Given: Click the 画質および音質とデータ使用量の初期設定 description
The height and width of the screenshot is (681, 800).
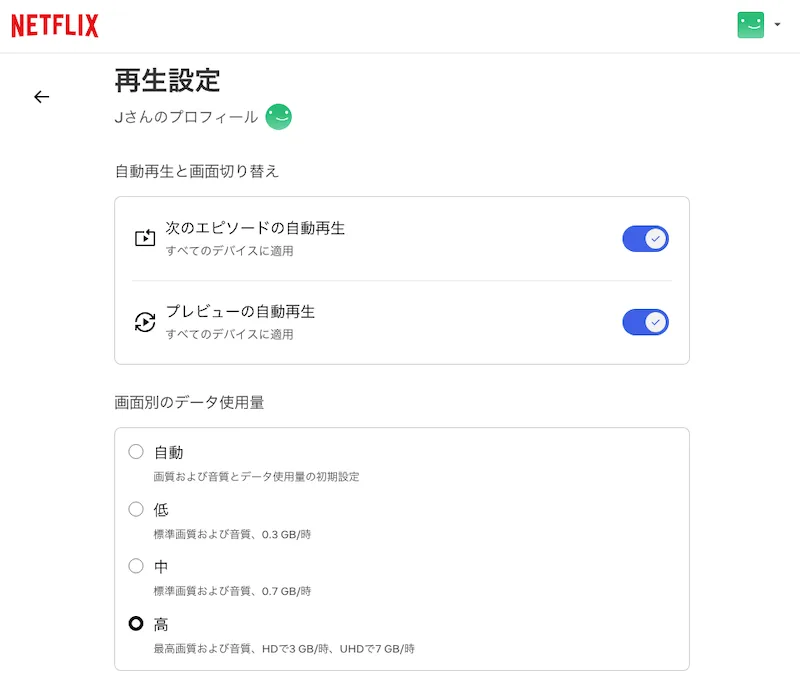Looking at the screenshot, I should pyautogui.click(x=256, y=477).
